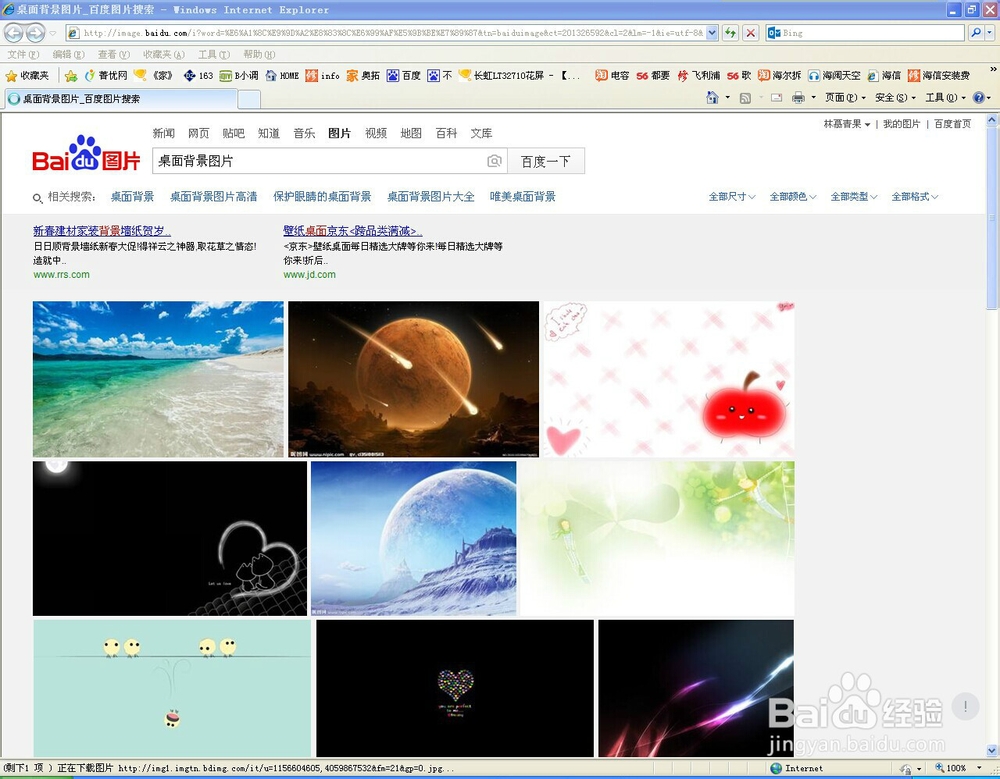Open the 安全(S) command bar dropdown
The height and width of the screenshot is (779, 1000).
(x=895, y=98)
